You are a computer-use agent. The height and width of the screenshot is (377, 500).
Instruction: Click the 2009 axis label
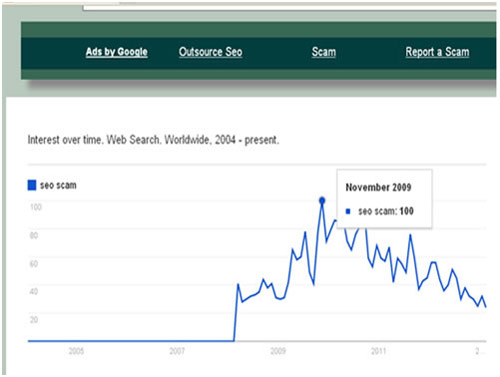(278, 351)
